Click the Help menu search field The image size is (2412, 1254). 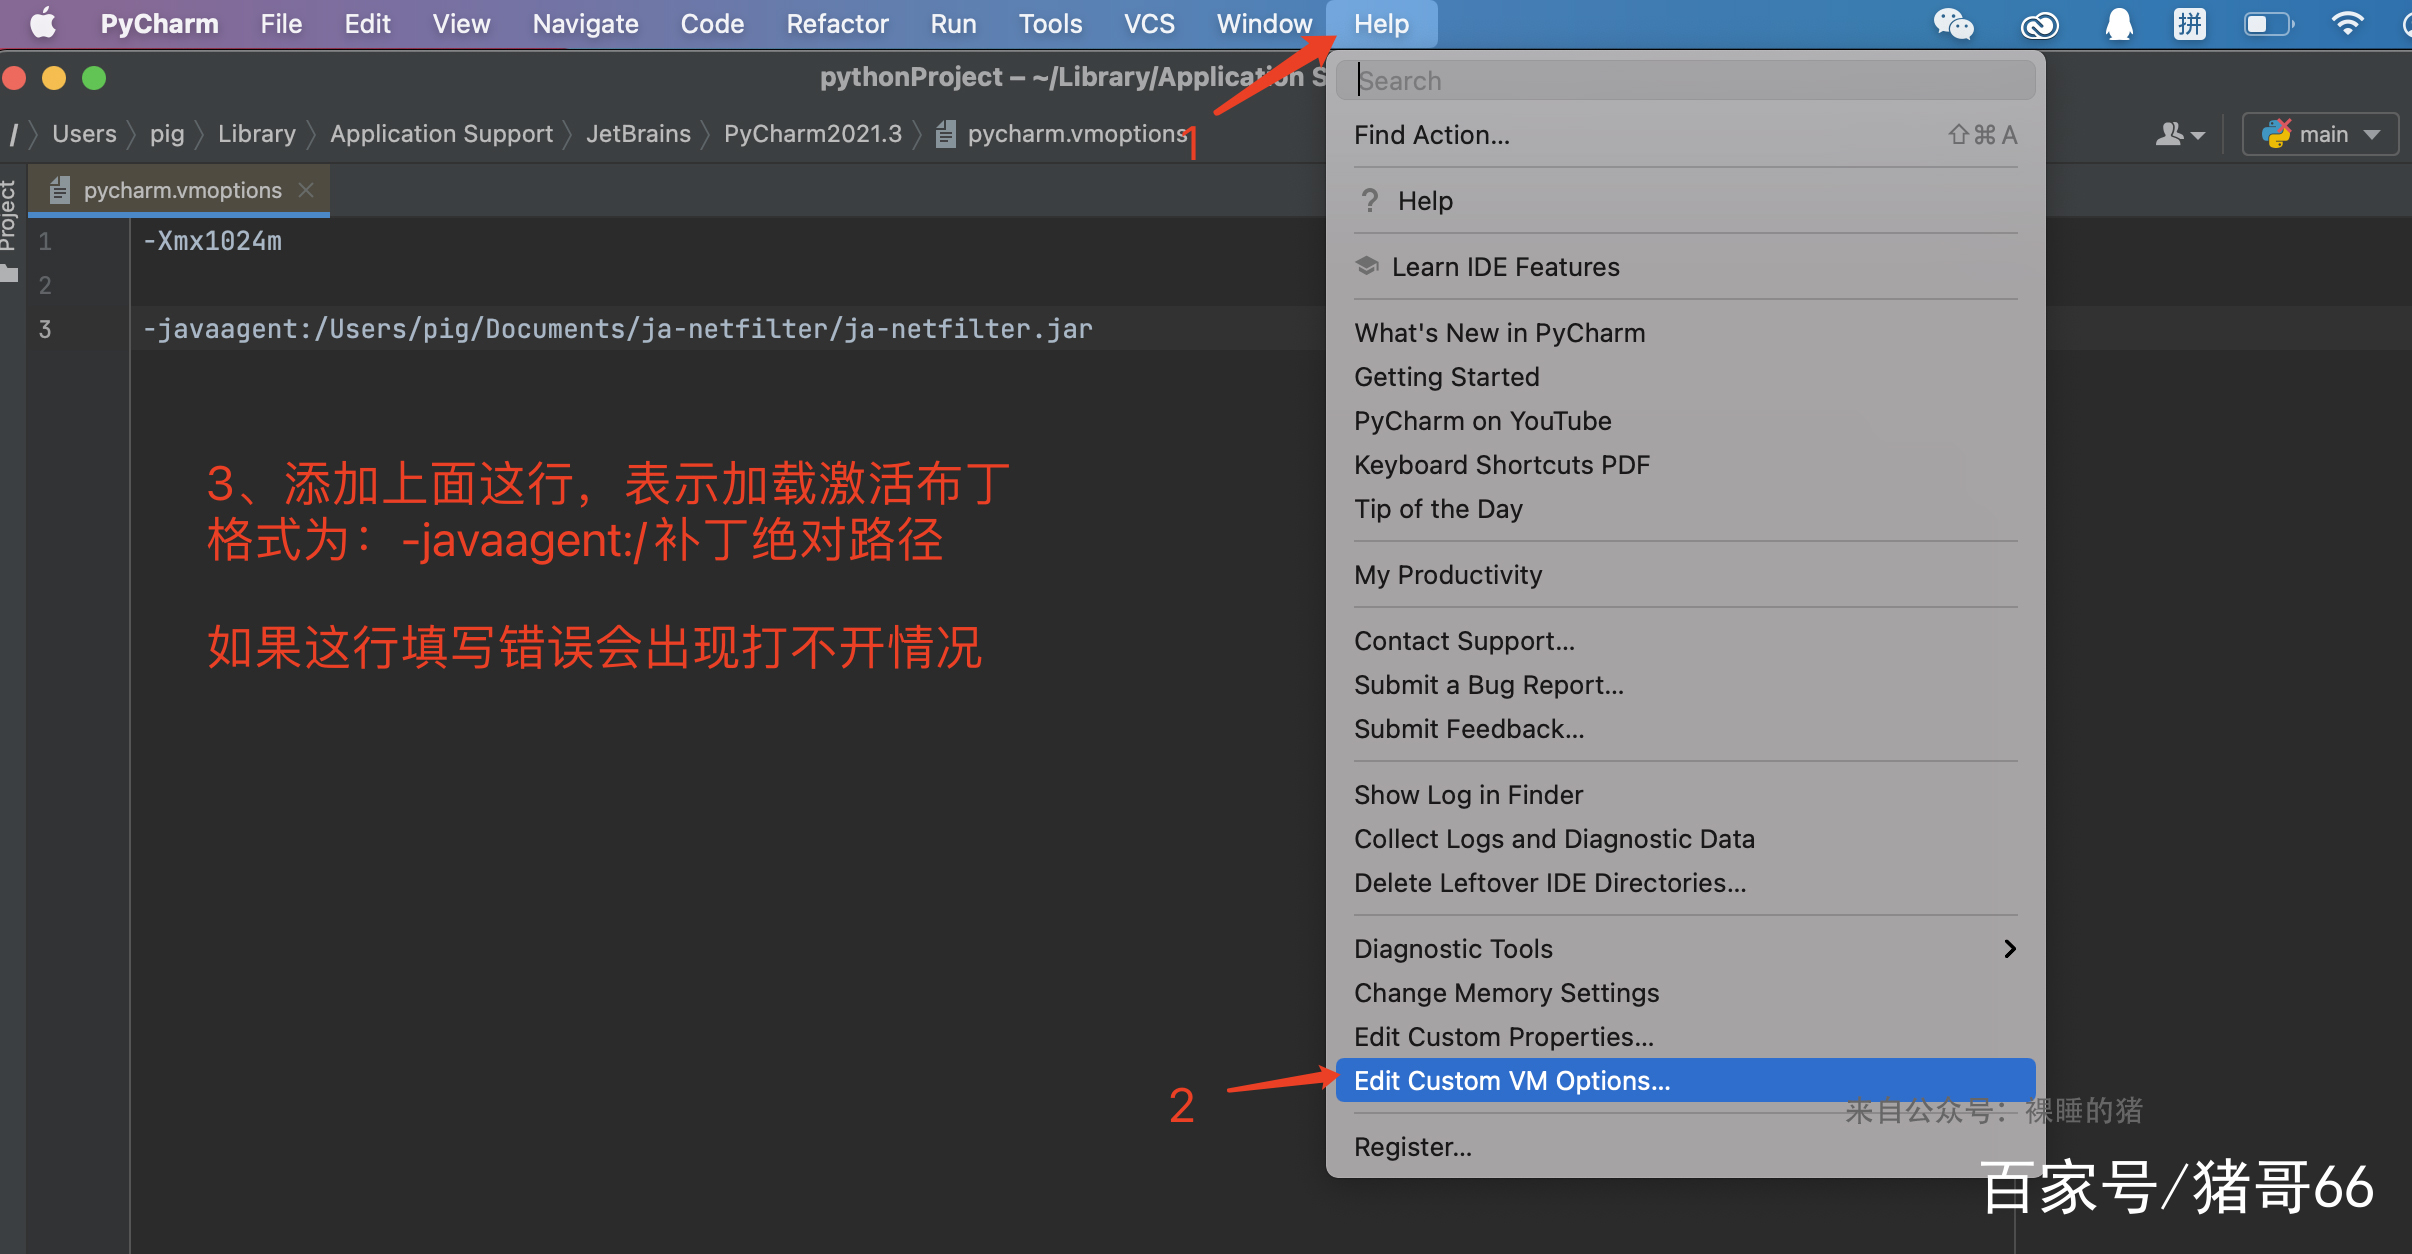pos(1685,80)
